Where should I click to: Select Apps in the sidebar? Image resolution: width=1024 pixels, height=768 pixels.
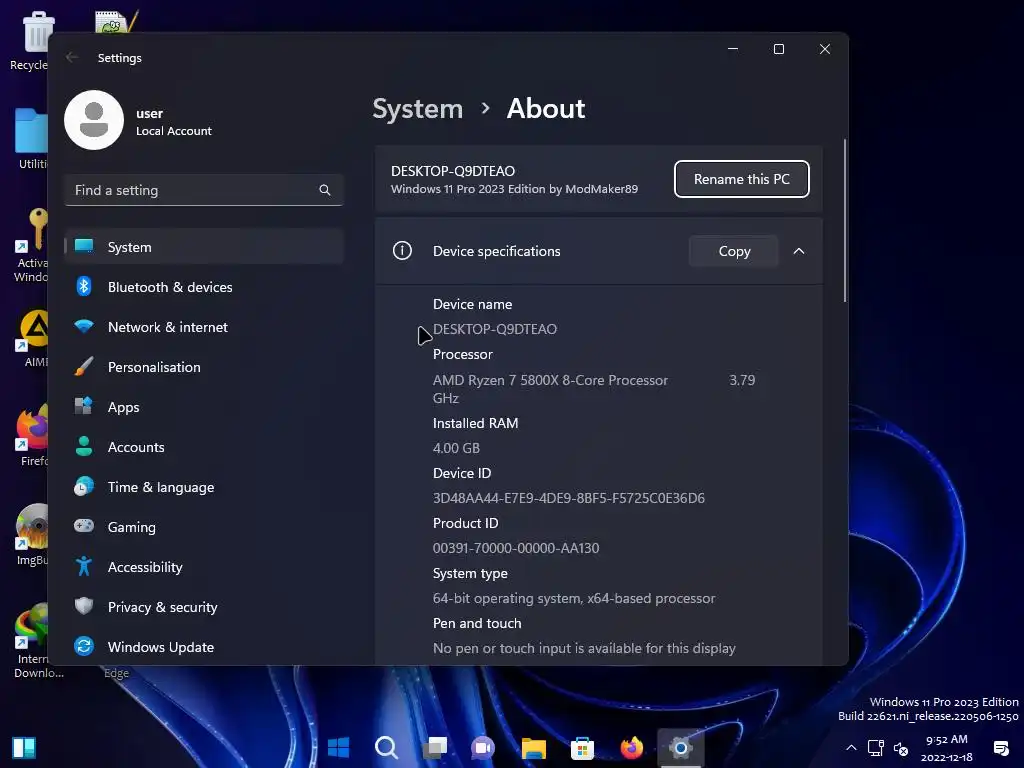pos(204,406)
